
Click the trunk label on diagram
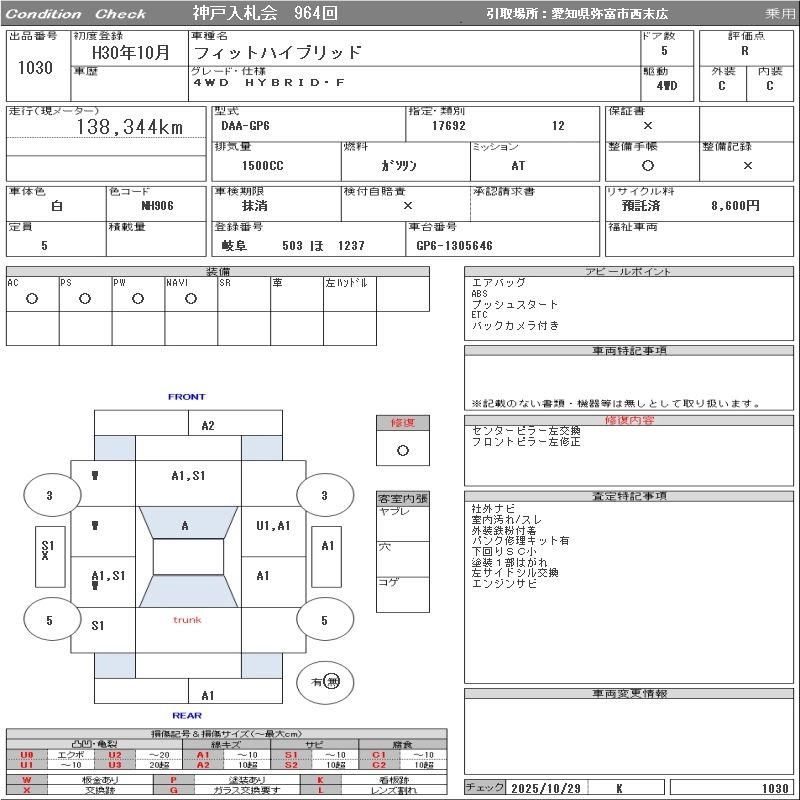[x=187, y=620]
